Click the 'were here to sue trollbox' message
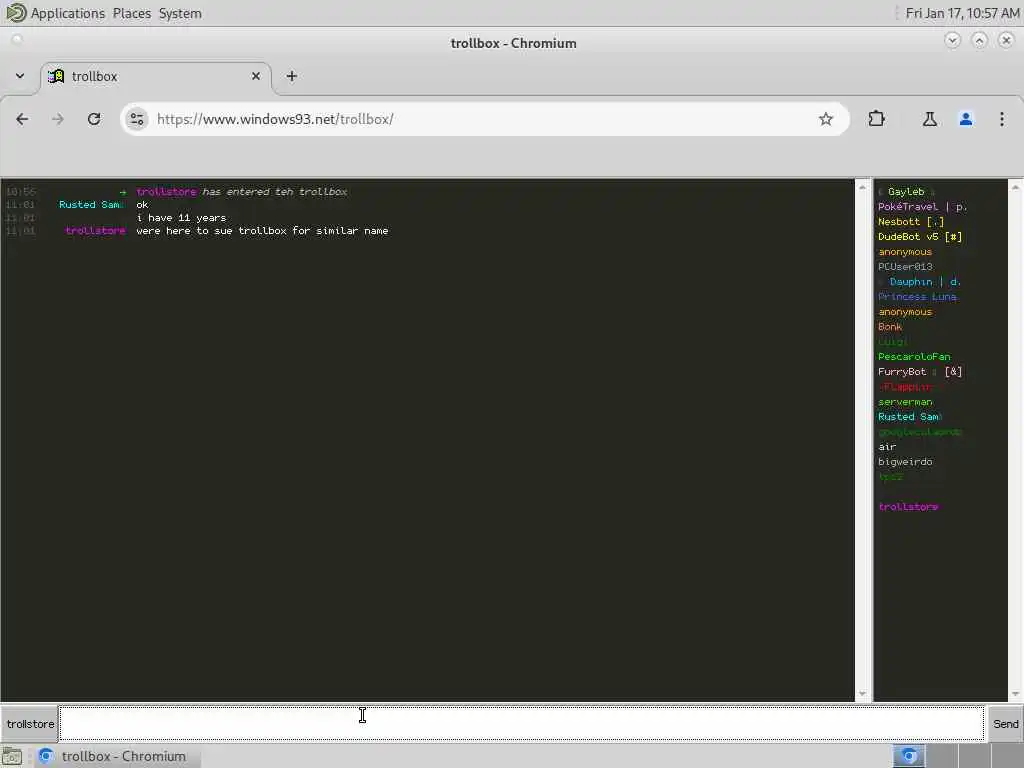 click(262, 231)
